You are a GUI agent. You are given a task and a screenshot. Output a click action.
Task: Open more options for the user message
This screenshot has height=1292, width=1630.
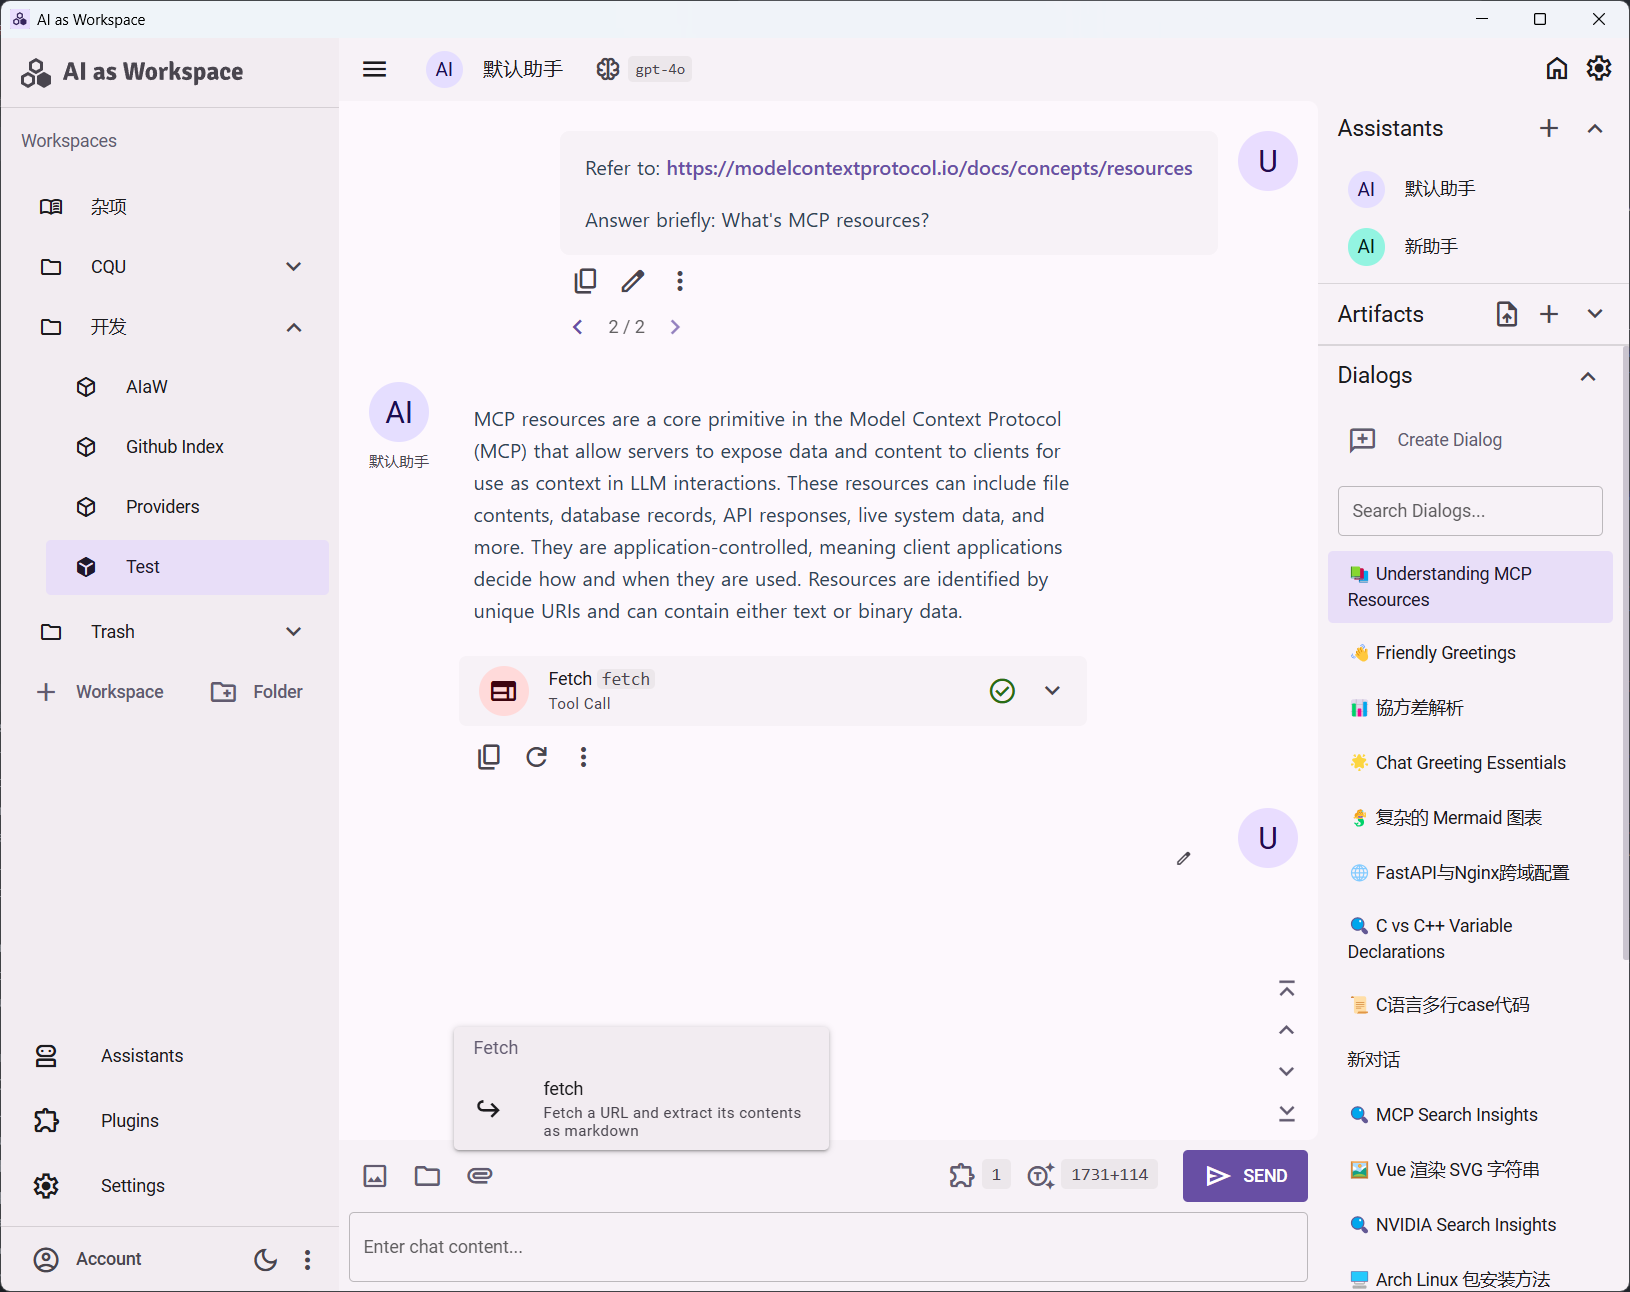[680, 281]
